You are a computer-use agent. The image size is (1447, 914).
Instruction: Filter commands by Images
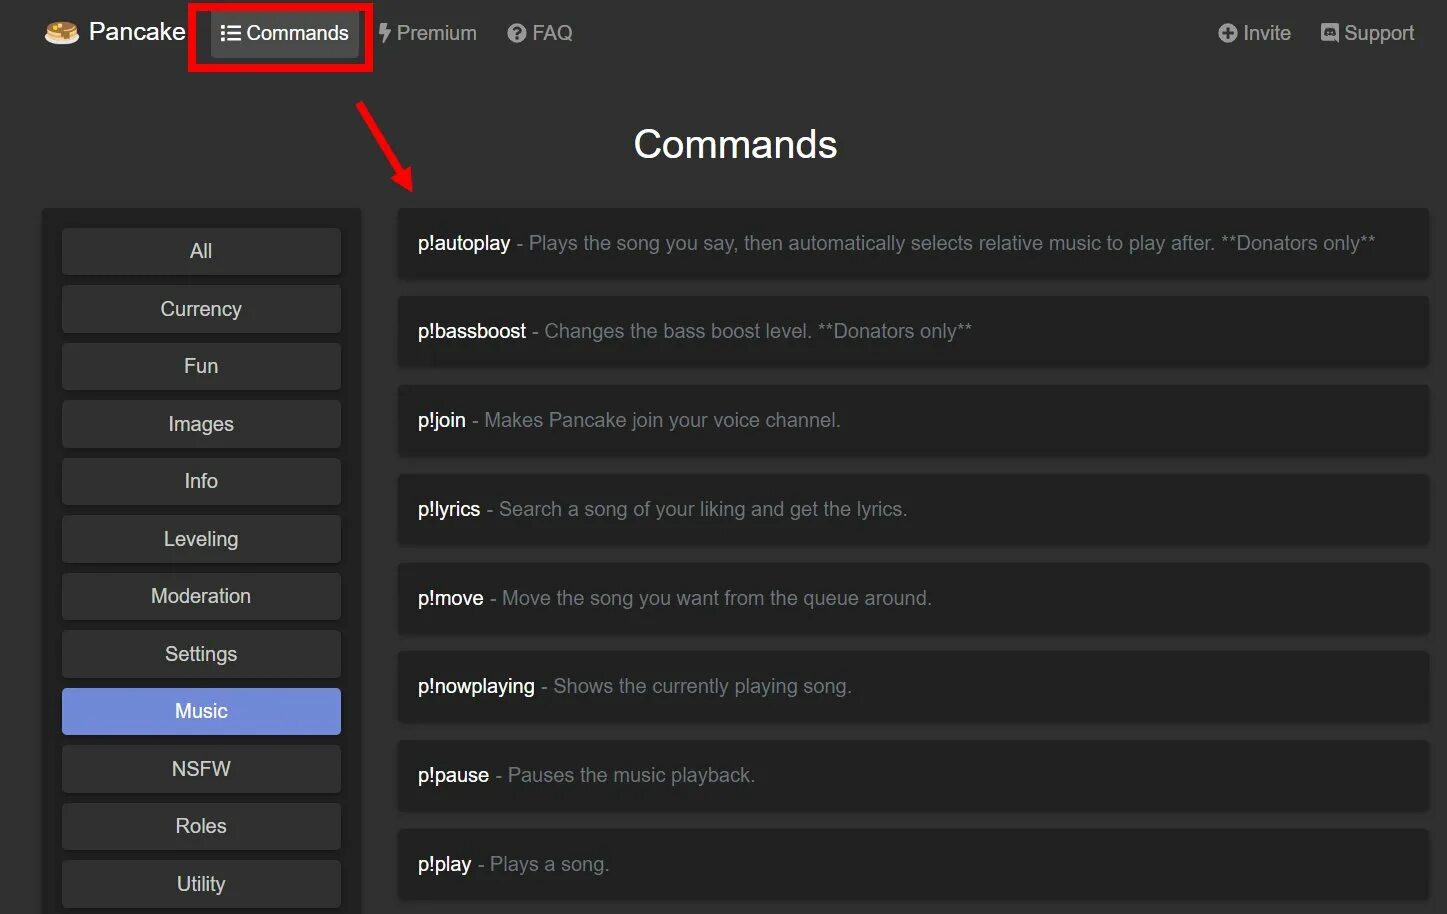[x=201, y=424]
